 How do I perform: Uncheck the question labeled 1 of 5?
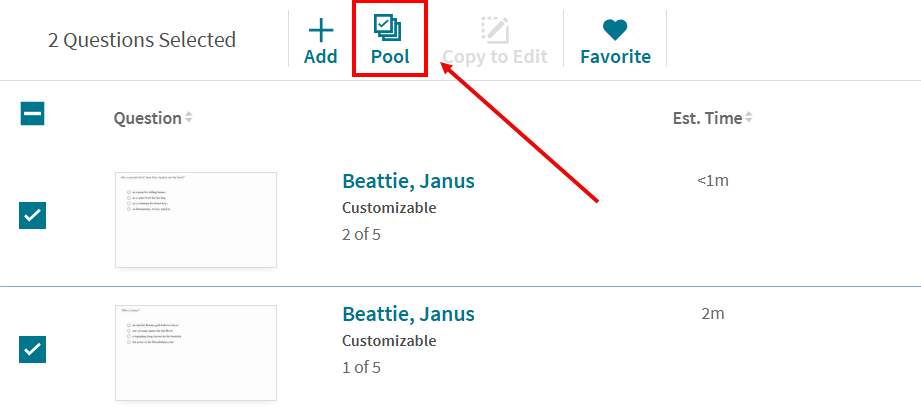32,350
